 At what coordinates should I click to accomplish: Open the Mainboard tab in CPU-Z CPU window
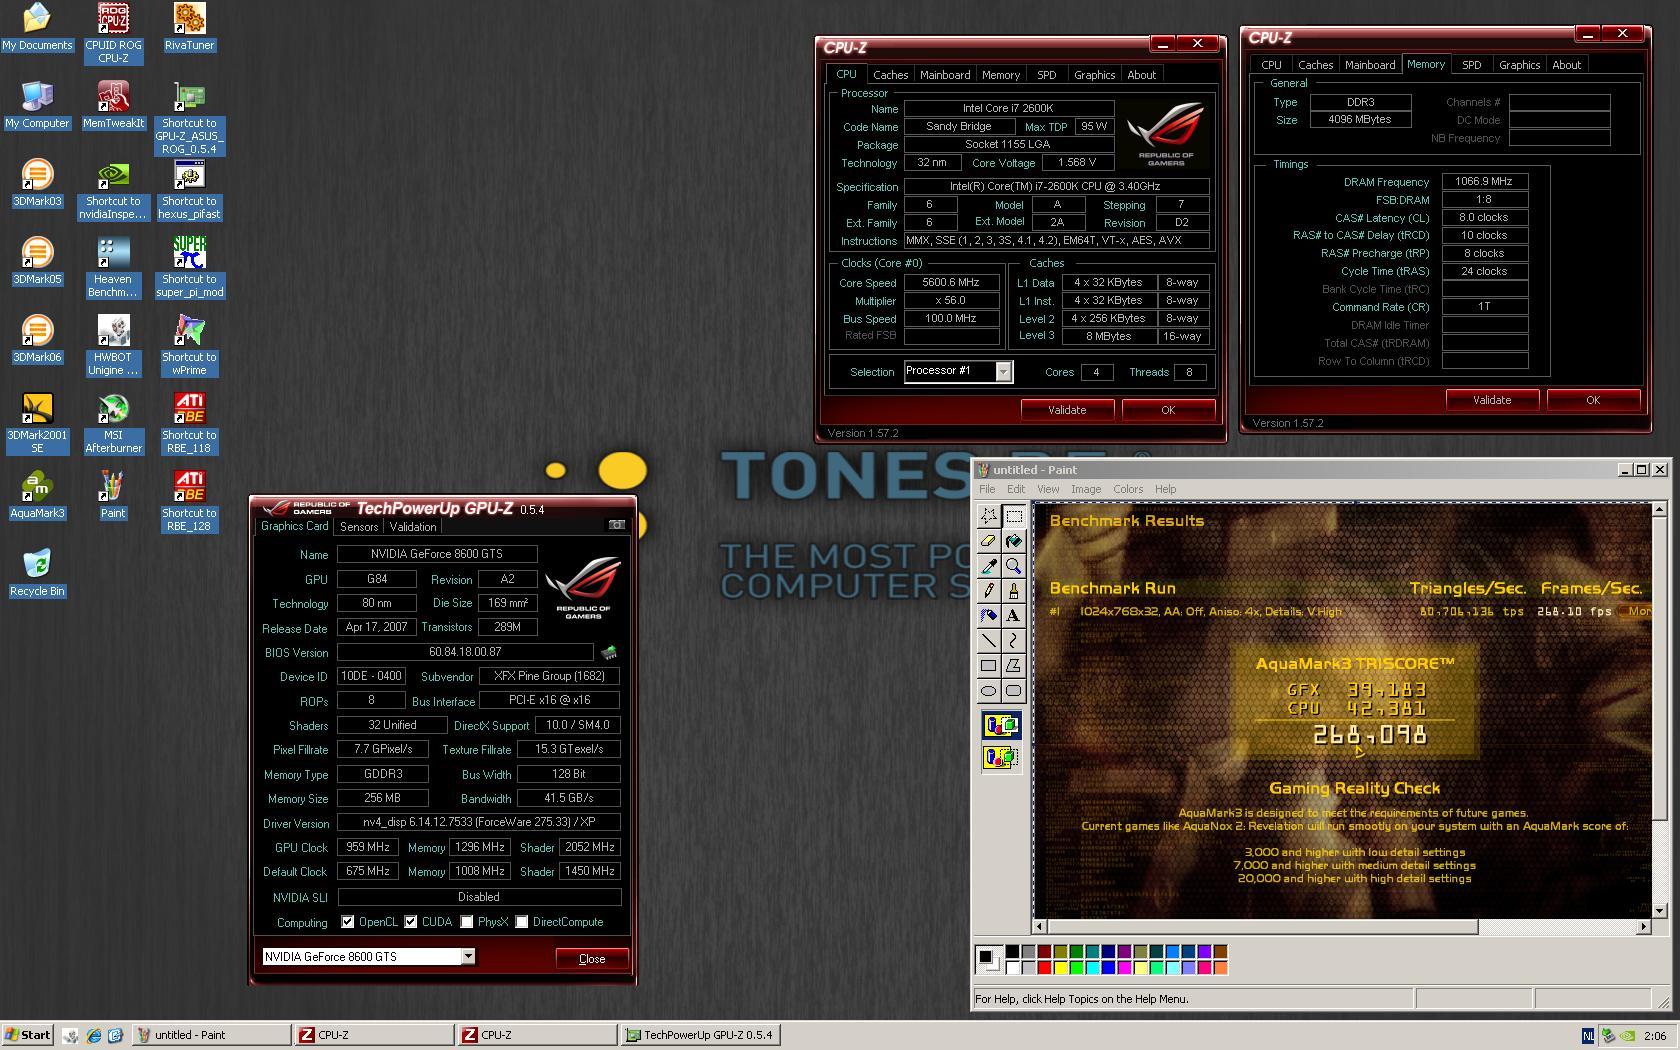tap(945, 75)
